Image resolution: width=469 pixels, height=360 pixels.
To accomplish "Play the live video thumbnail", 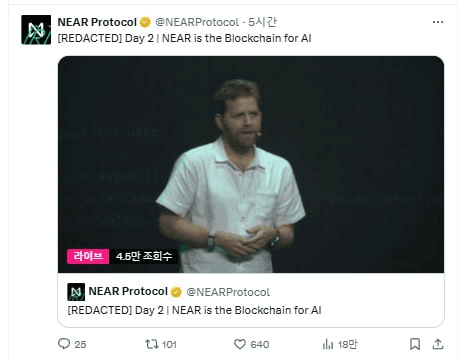I will click(x=251, y=164).
